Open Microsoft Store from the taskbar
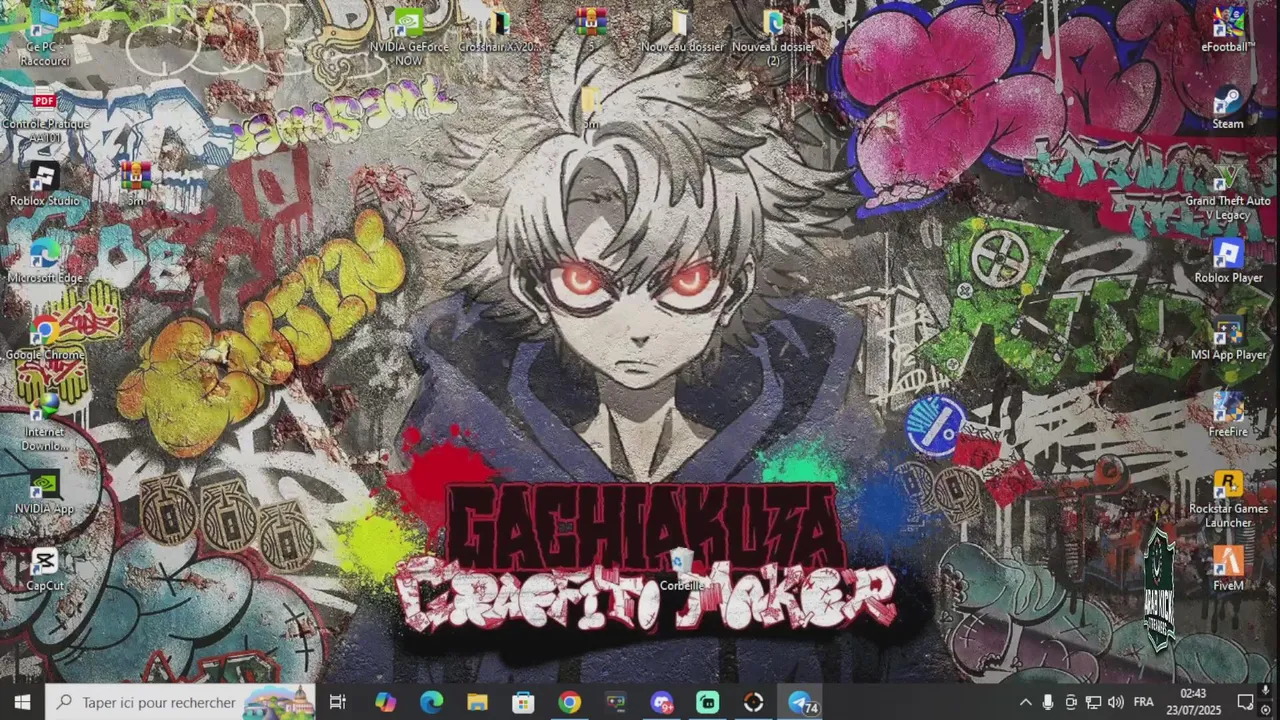 [x=523, y=703]
